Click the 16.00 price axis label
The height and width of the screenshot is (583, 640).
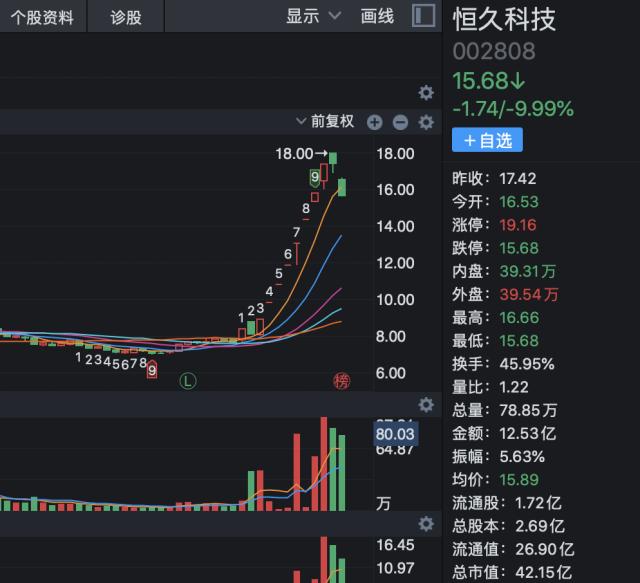[395, 190]
